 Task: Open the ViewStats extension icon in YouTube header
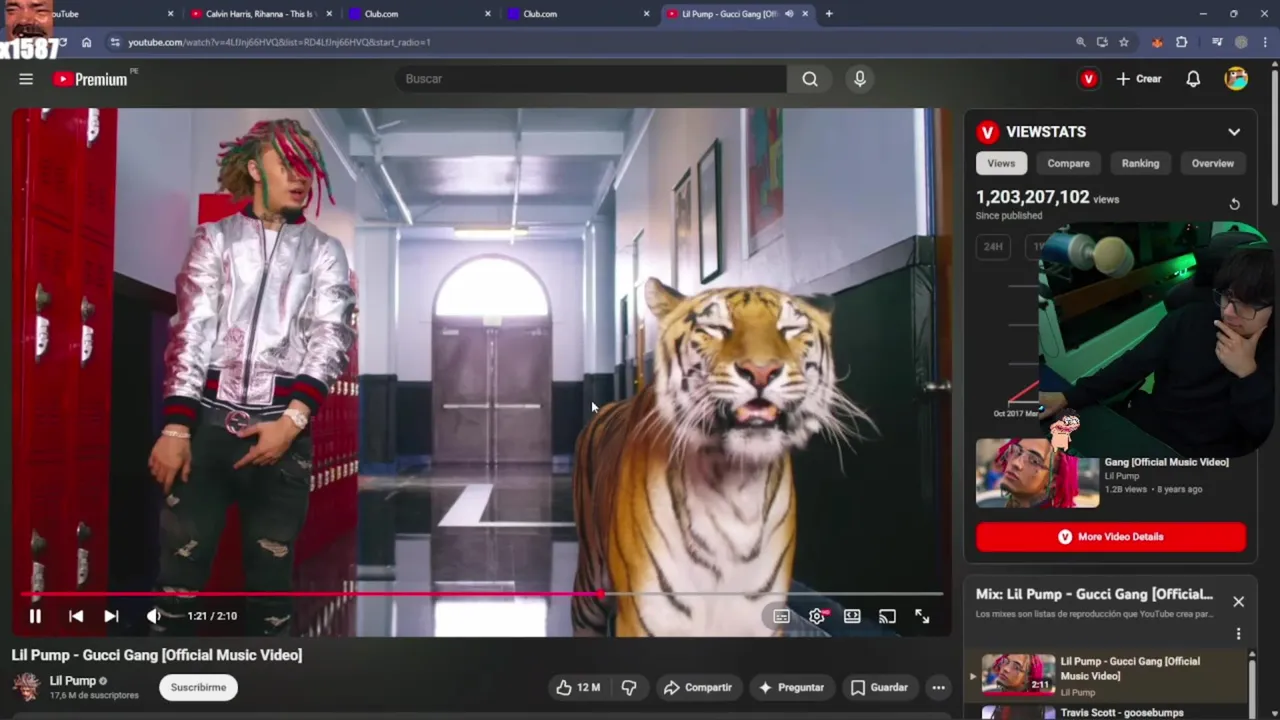[1089, 79]
